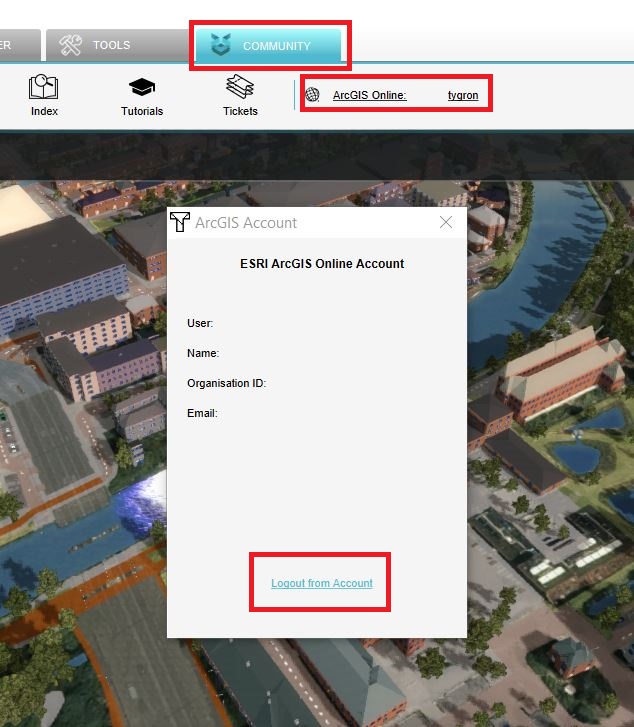Select the partially visible leftmost ribbon tab
The image size is (634, 727).
(18, 45)
